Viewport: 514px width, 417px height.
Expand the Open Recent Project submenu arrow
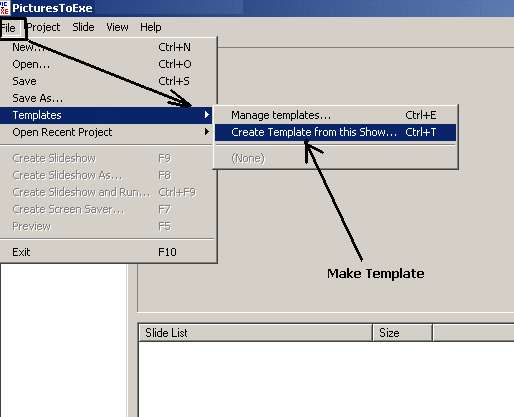(207, 132)
